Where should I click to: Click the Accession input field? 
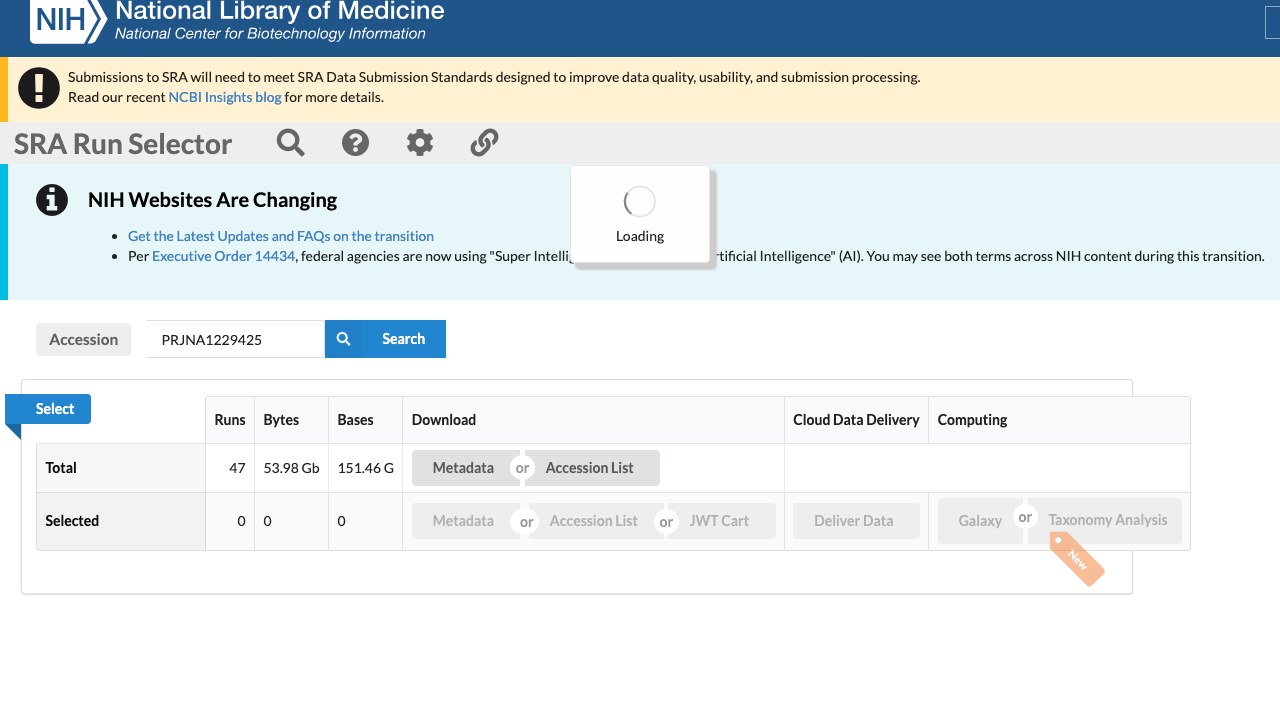pyautogui.click(x=235, y=339)
